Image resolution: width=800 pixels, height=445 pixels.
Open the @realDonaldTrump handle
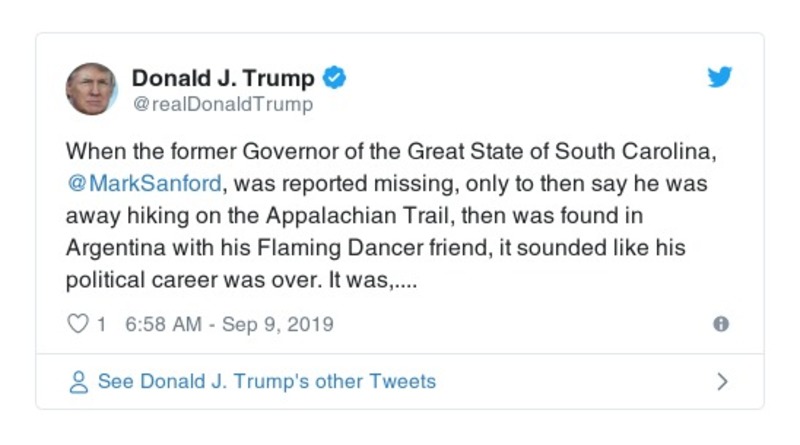(222, 104)
